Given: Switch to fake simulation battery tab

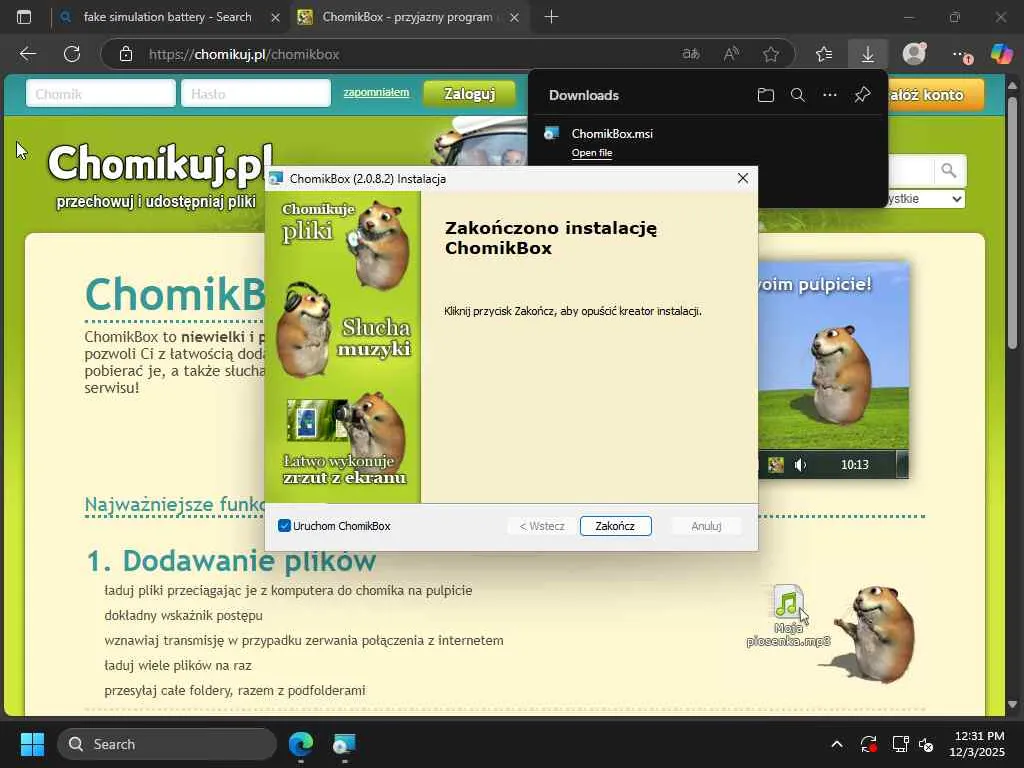Looking at the screenshot, I should [167, 17].
